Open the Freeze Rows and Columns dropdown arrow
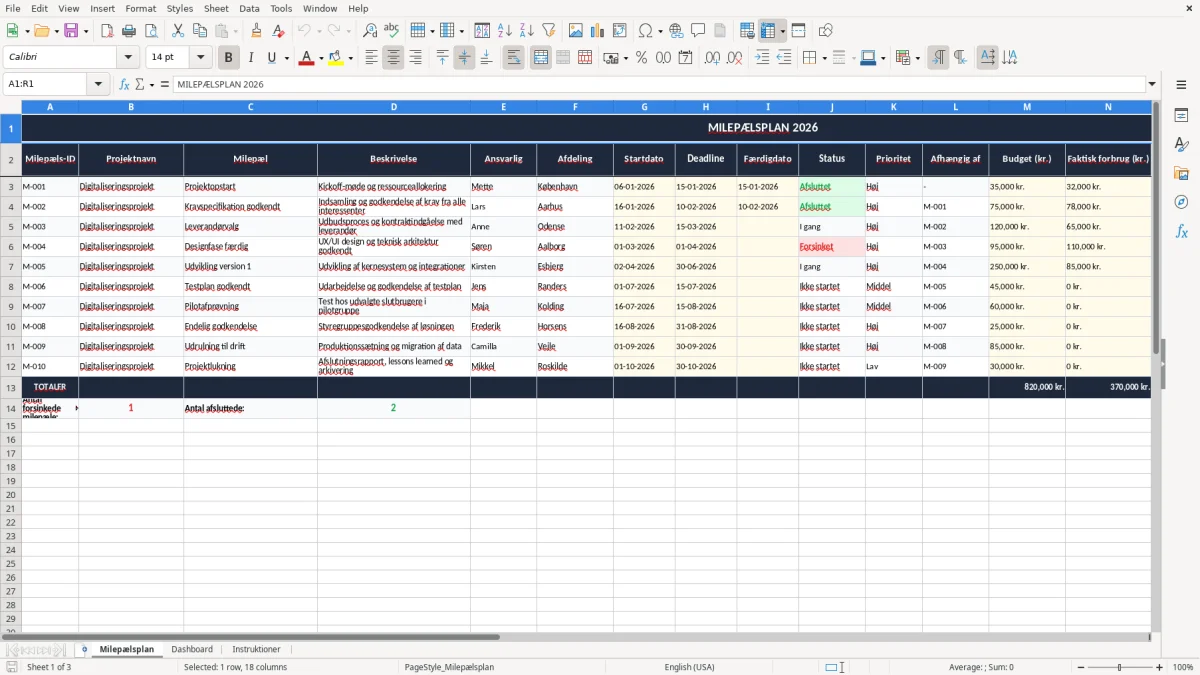1200x675 pixels. (x=782, y=31)
